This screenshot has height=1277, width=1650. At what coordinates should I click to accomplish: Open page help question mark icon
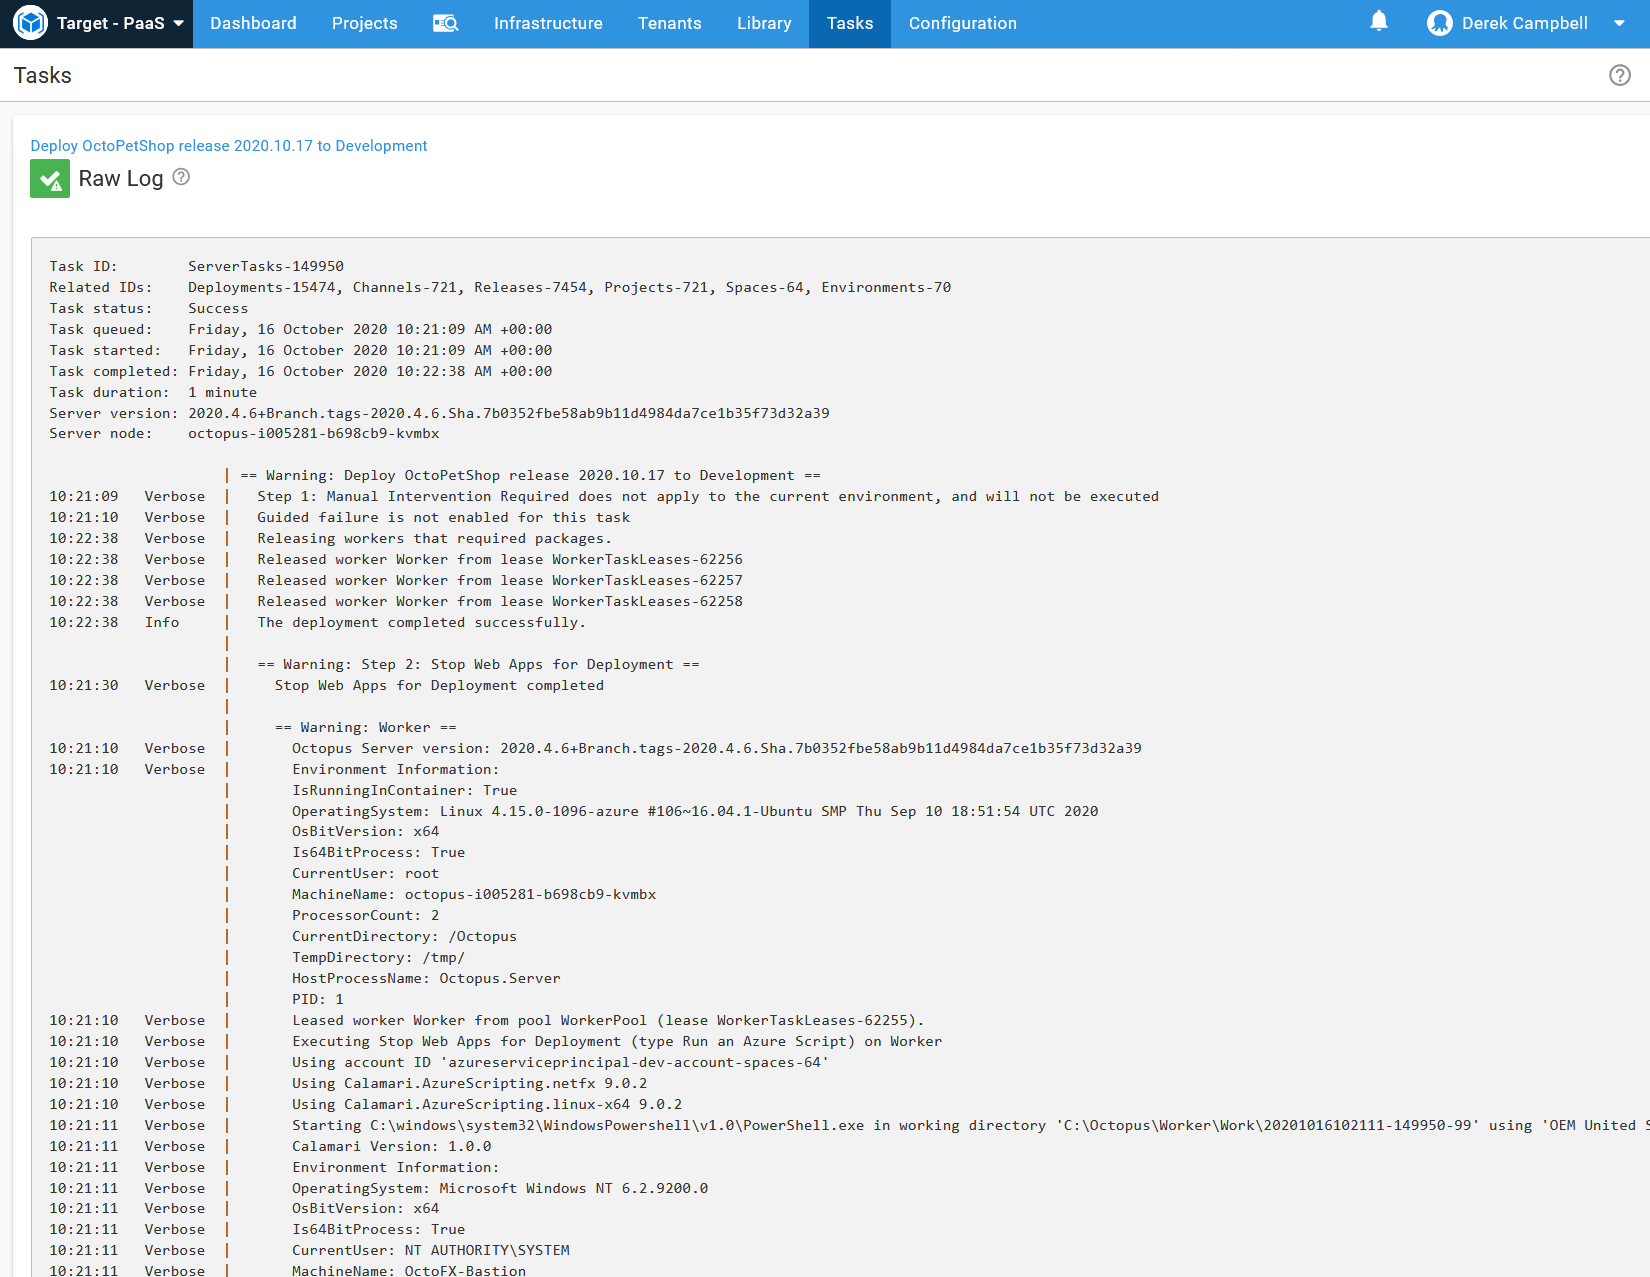(x=1619, y=75)
